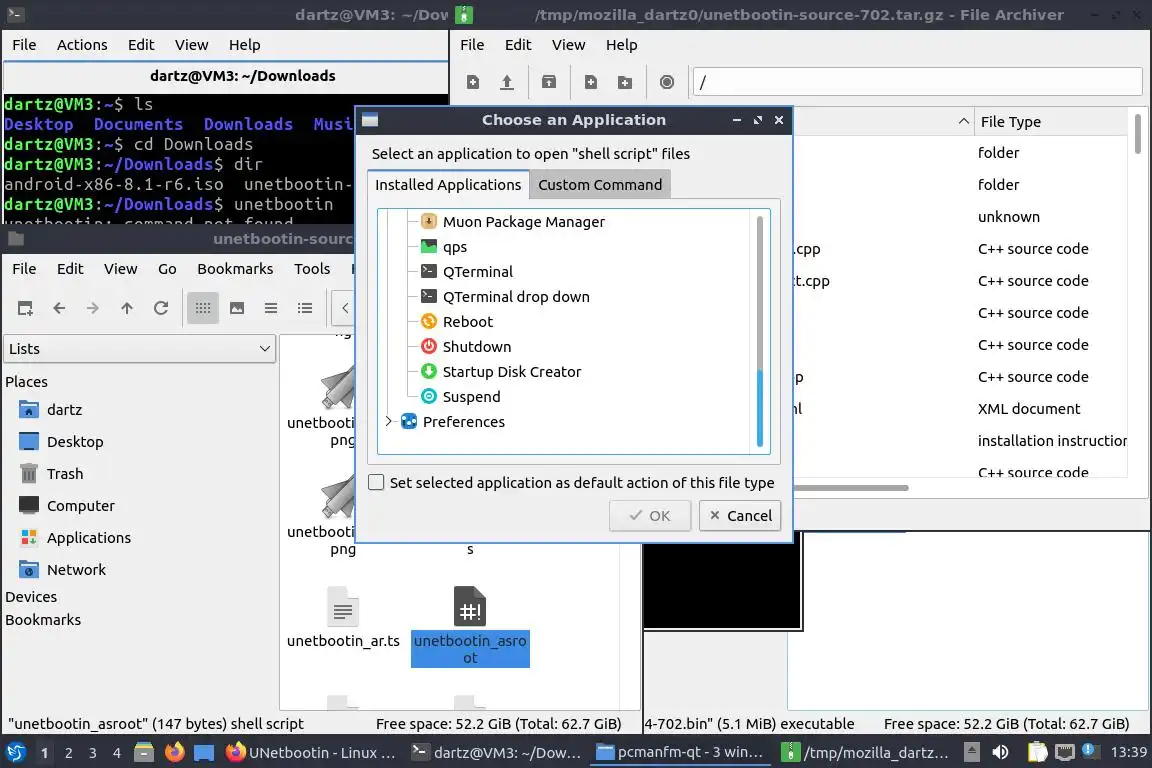Click the stop circle icon in File Archiver
The height and width of the screenshot is (768, 1152).
(666, 82)
